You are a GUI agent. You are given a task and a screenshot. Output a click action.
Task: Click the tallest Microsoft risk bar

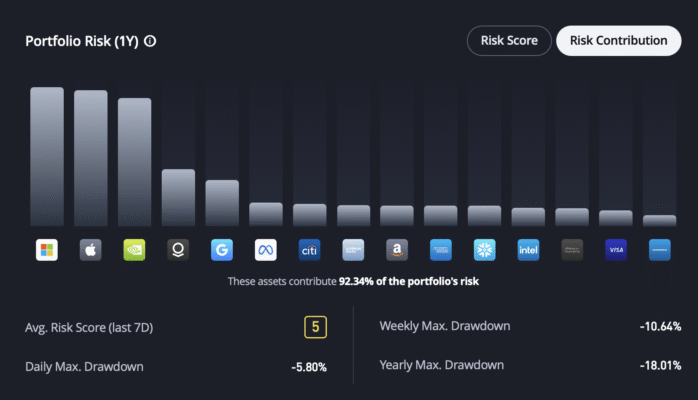47,157
